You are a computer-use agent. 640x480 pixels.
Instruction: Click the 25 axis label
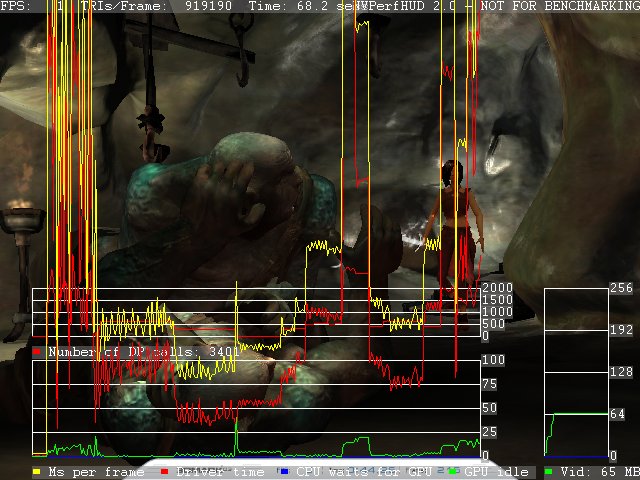pyautogui.click(x=489, y=432)
